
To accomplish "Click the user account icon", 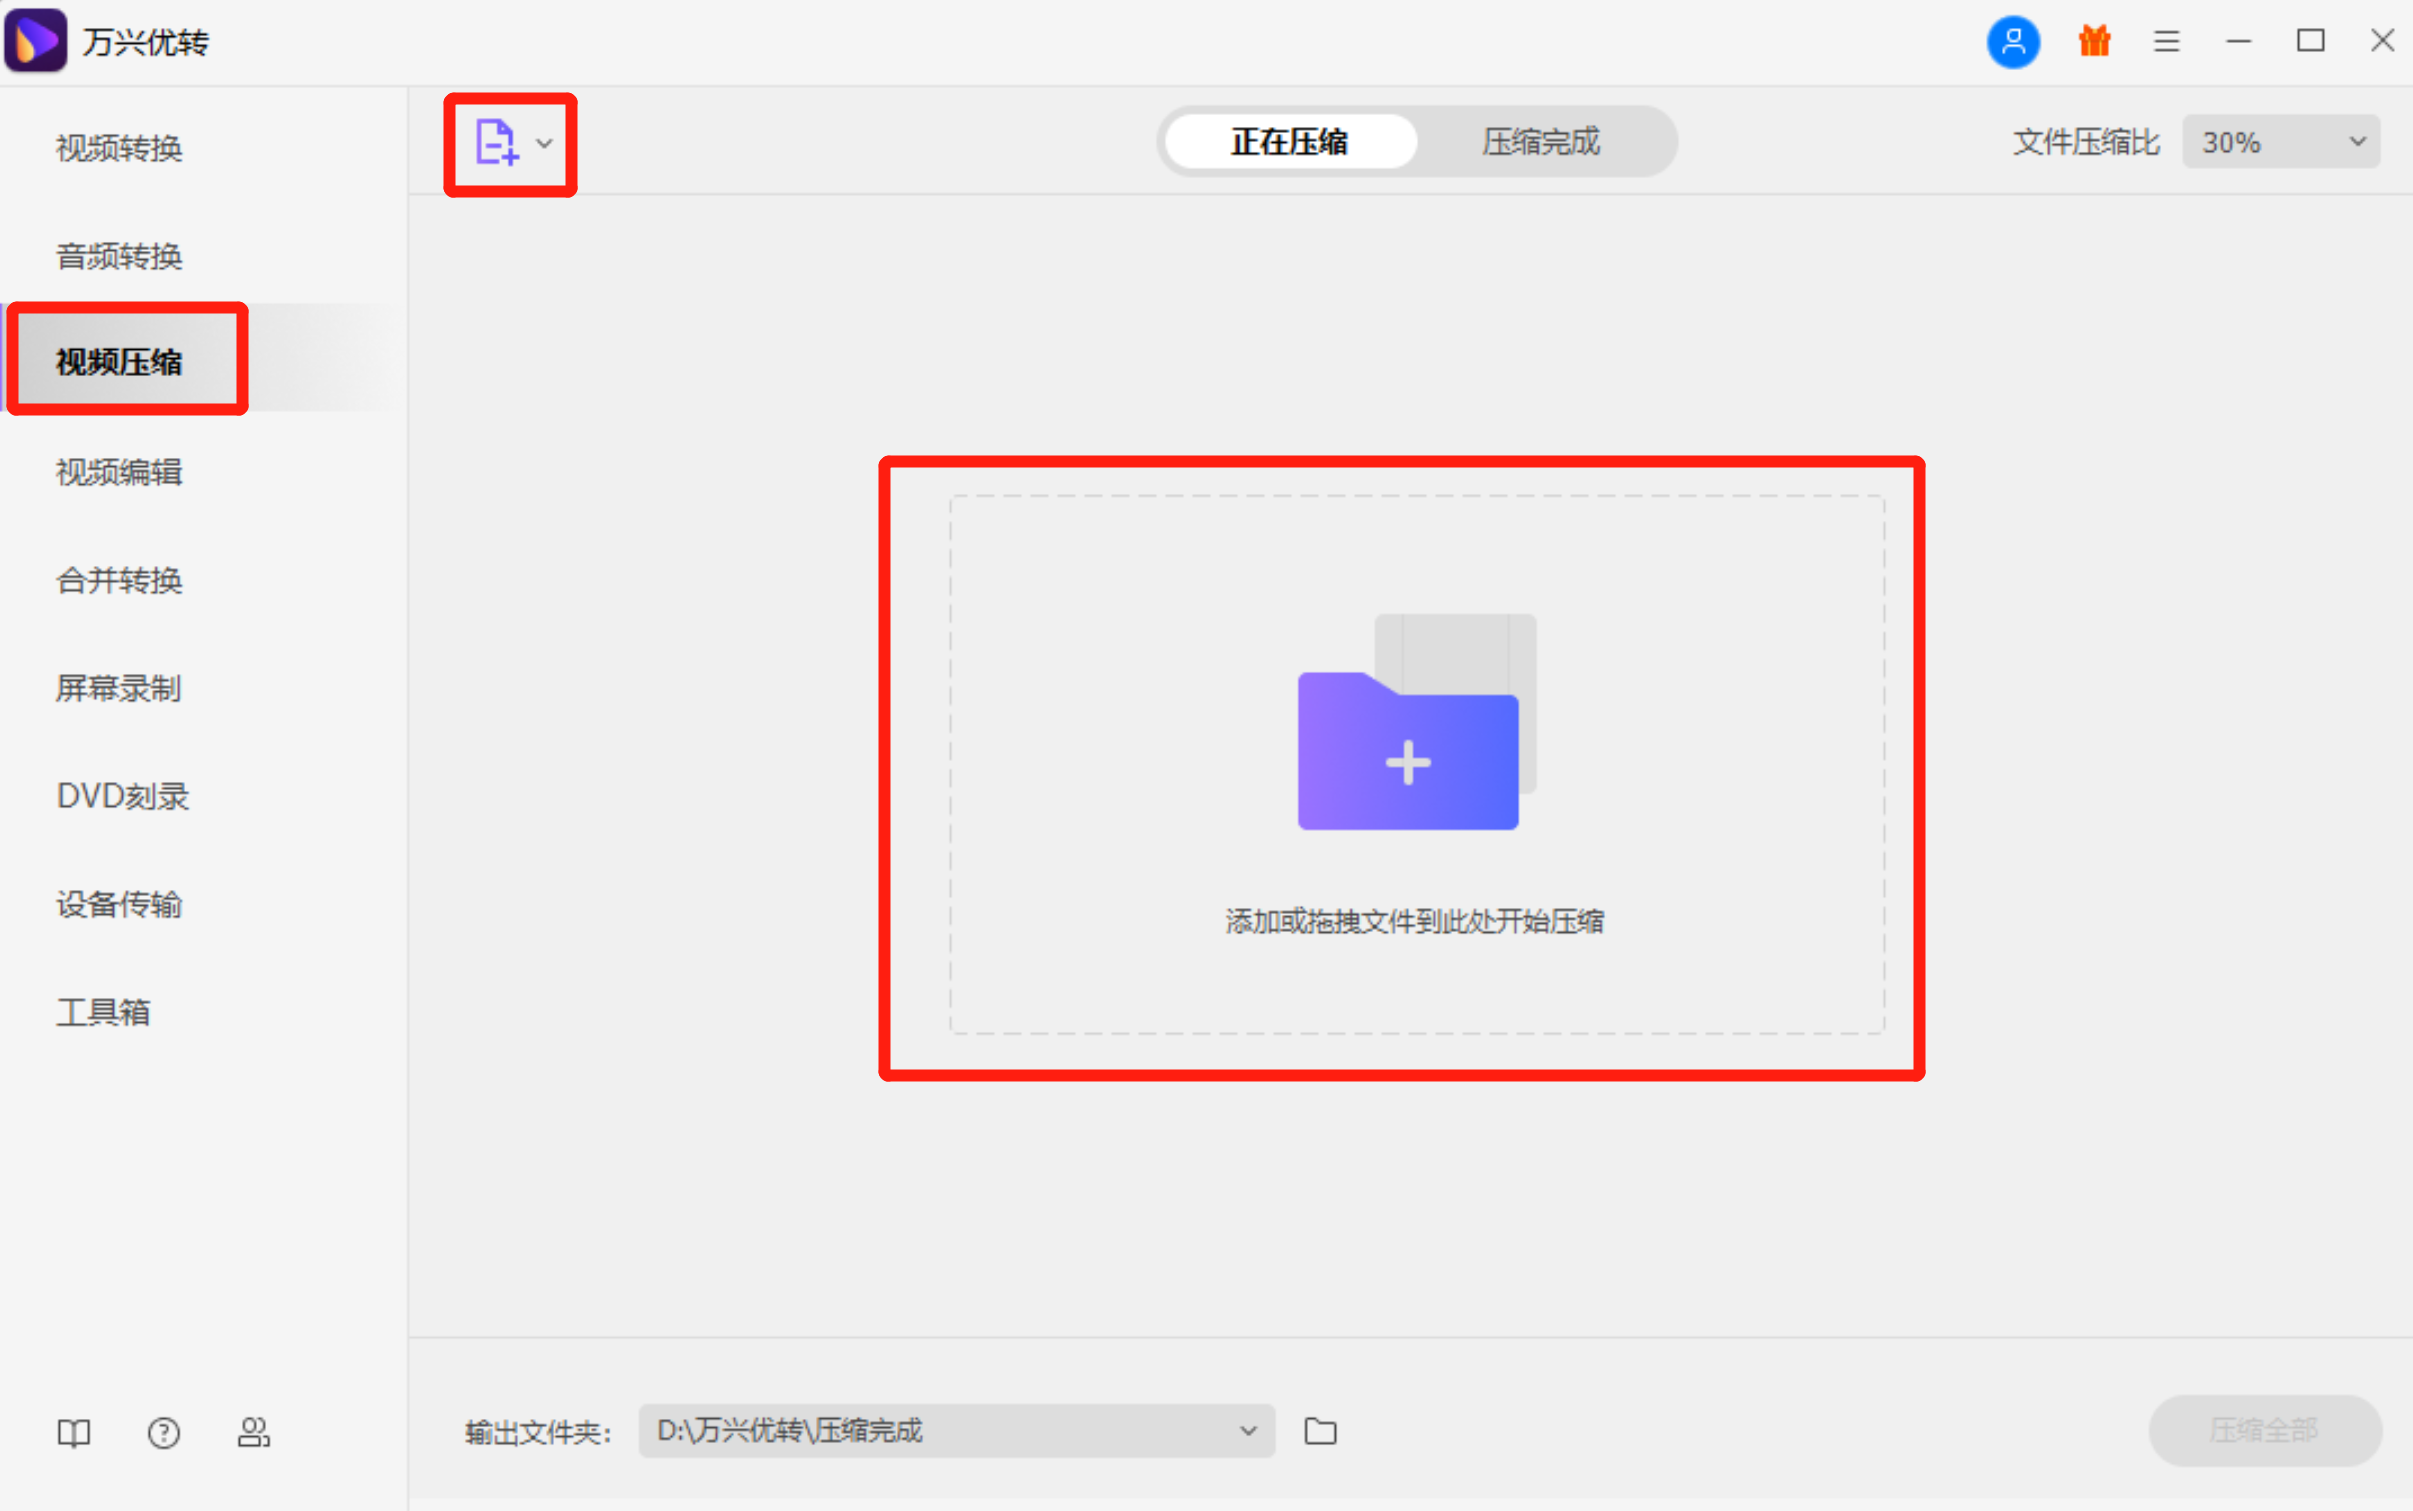I will coord(2012,41).
